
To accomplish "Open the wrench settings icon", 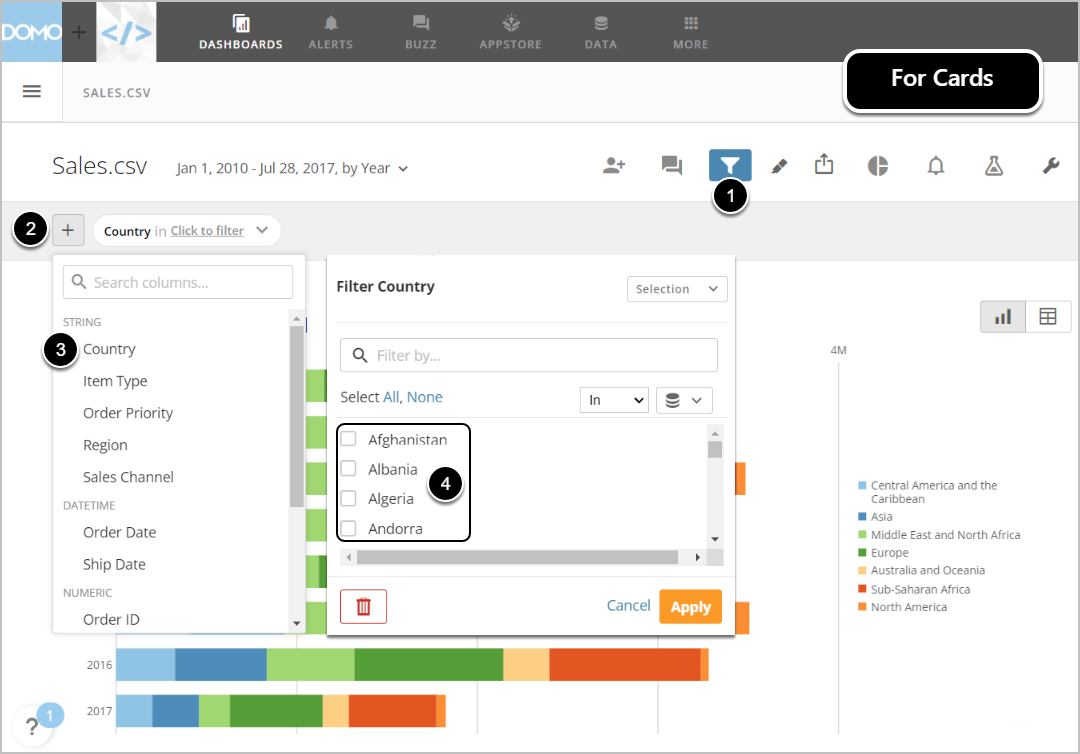I will coord(1050,165).
